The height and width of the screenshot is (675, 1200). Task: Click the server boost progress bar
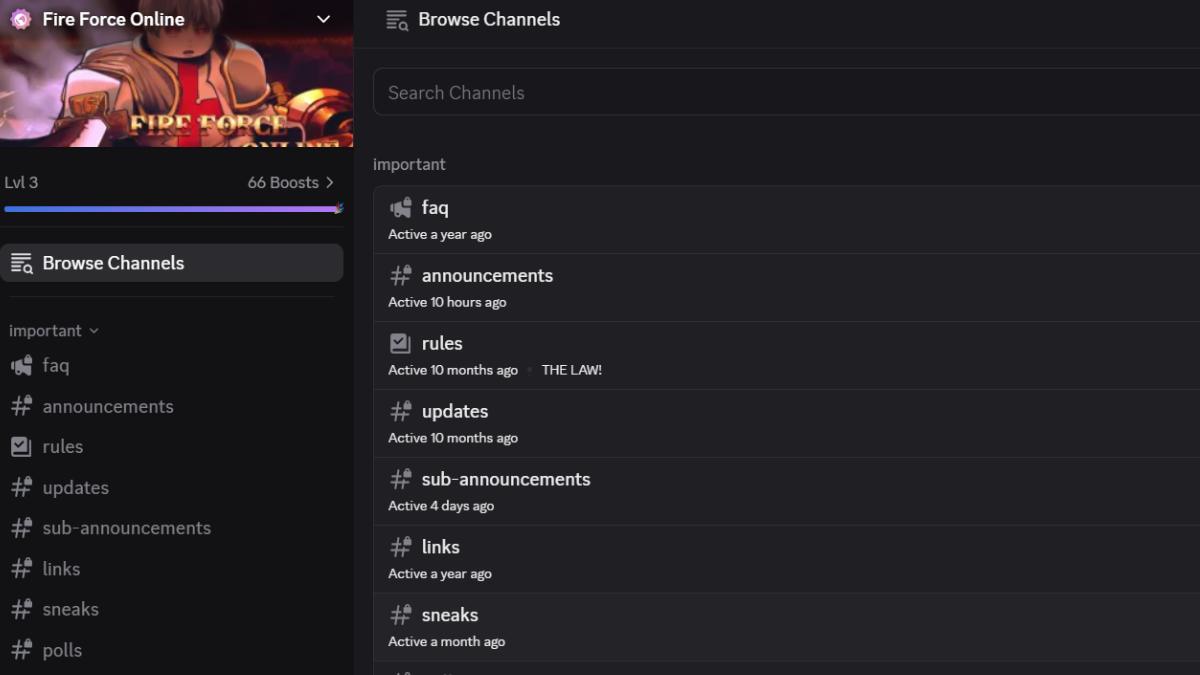[x=172, y=207]
